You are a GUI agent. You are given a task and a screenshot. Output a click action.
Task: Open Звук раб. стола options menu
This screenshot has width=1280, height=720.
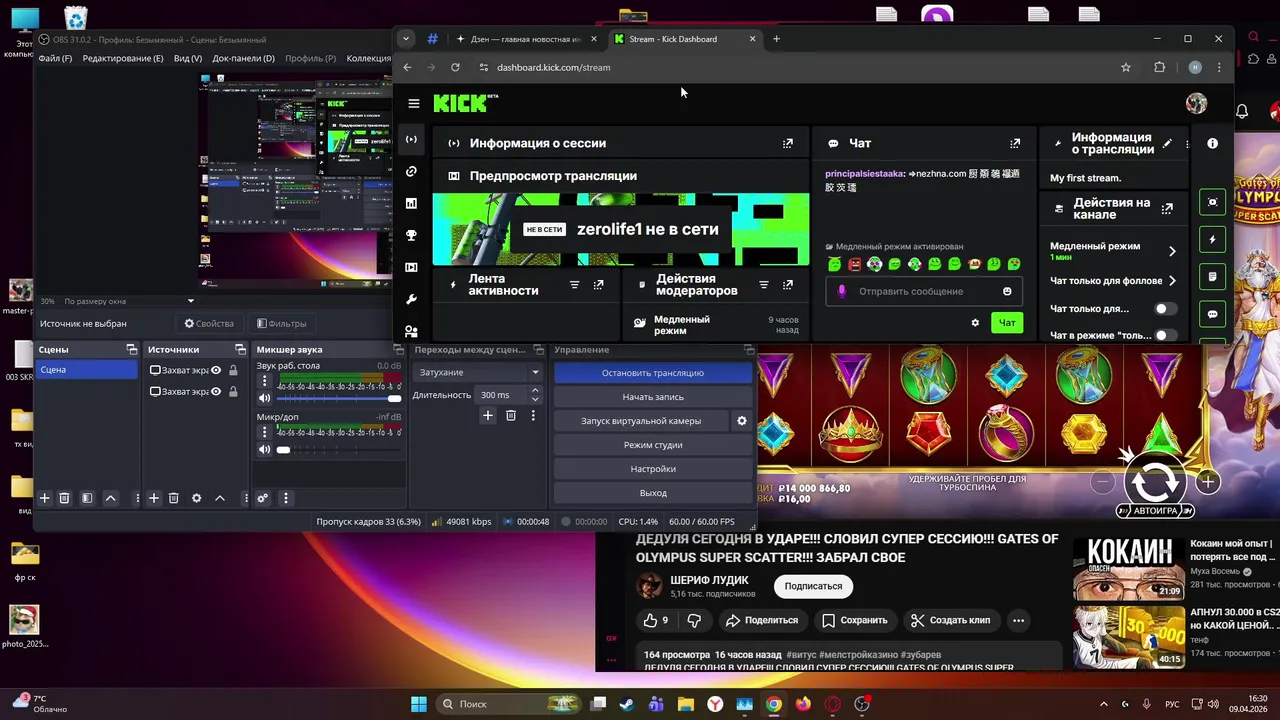pyautogui.click(x=264, y=381)
